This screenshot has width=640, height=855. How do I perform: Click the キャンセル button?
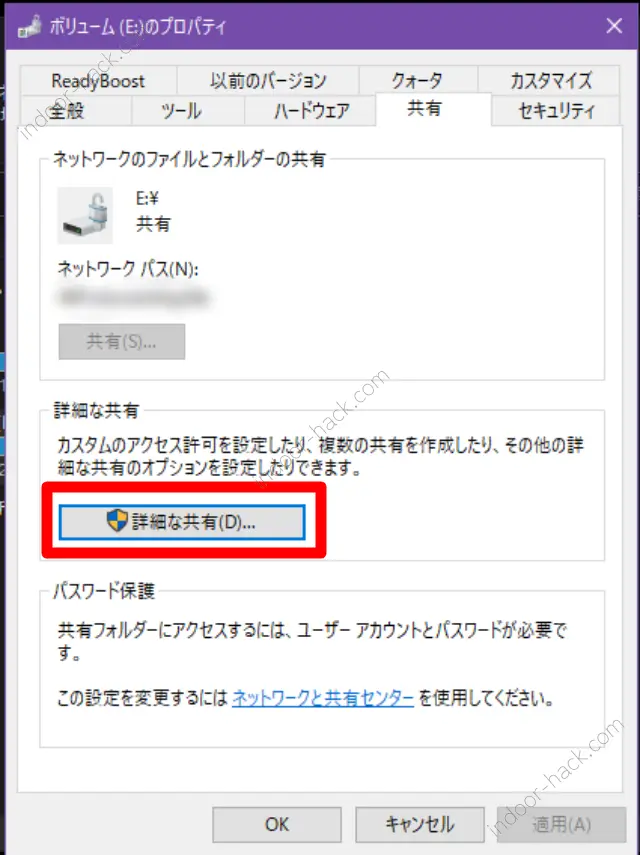pos(420,824)
